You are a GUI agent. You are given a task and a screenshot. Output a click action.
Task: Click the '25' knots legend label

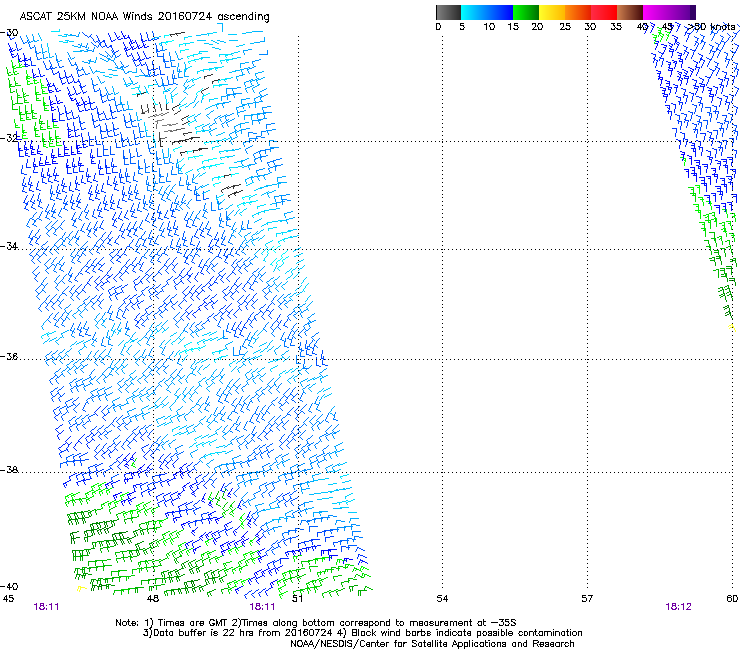click(x=565, y=27)
